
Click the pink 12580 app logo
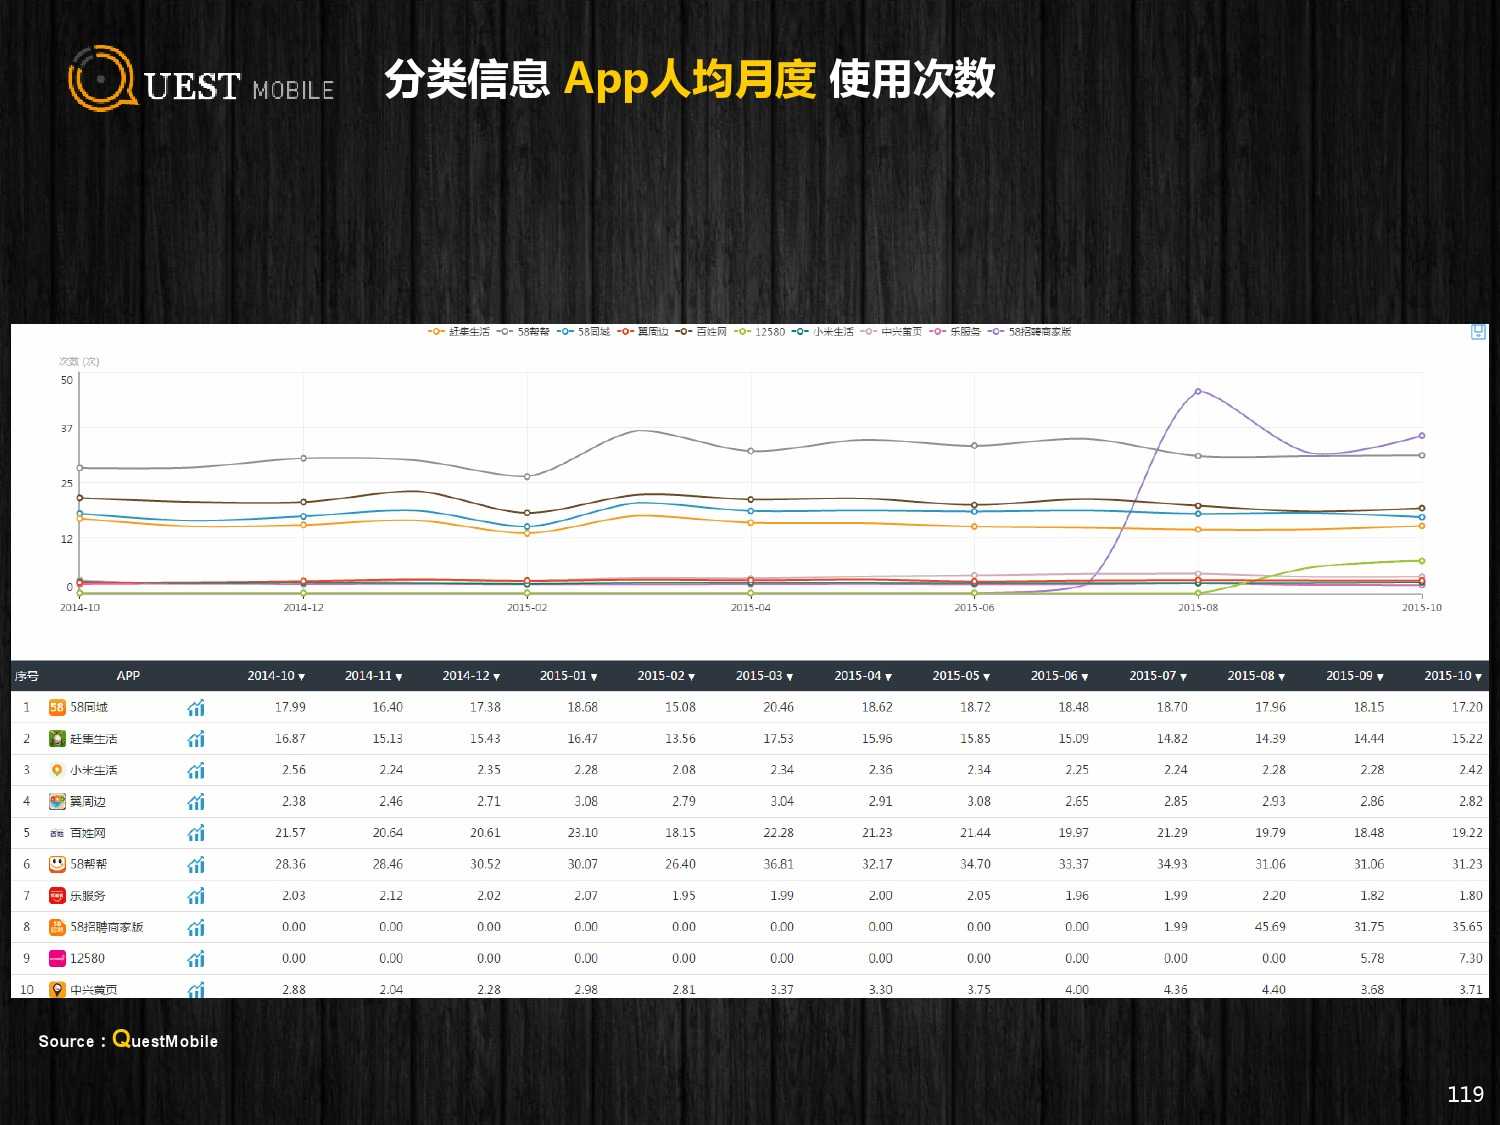click(57, 958)
